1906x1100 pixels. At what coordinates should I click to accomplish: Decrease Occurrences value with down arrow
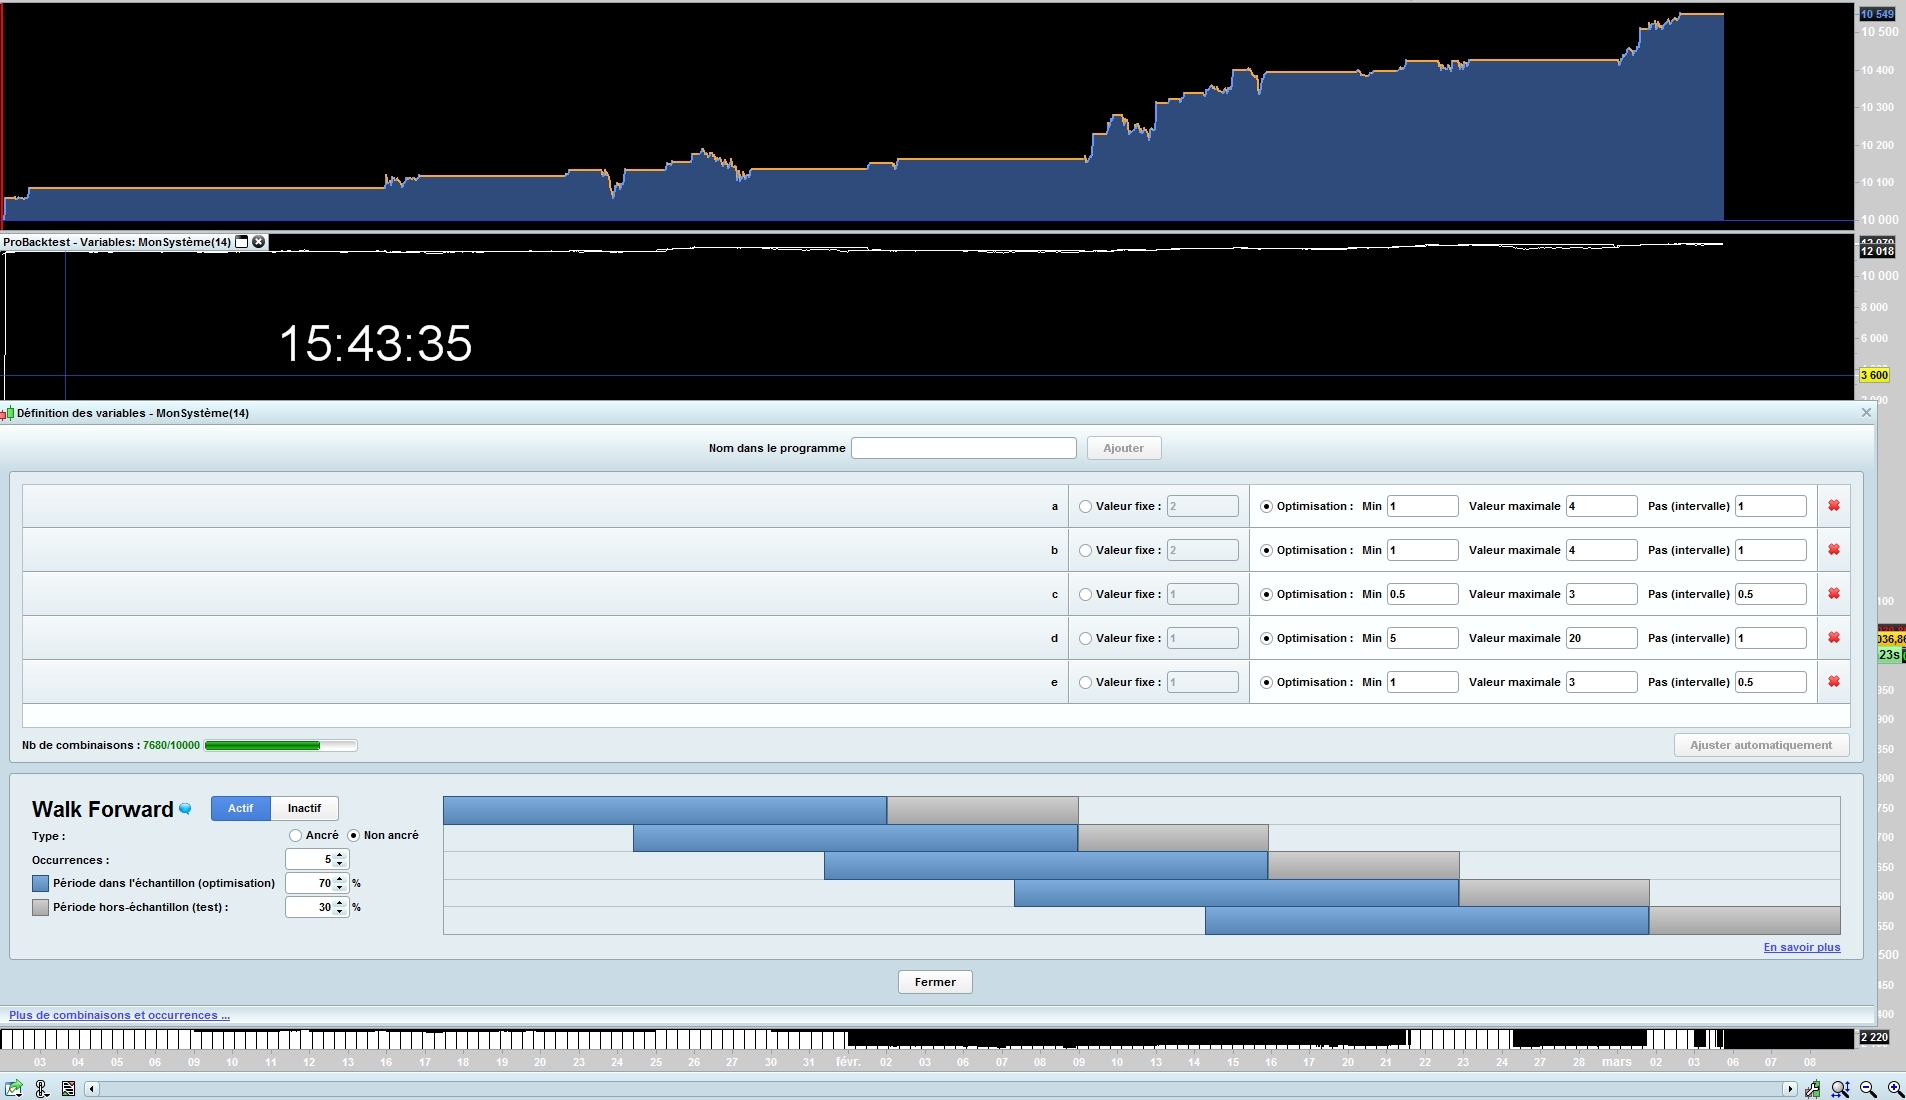[340, 864]
